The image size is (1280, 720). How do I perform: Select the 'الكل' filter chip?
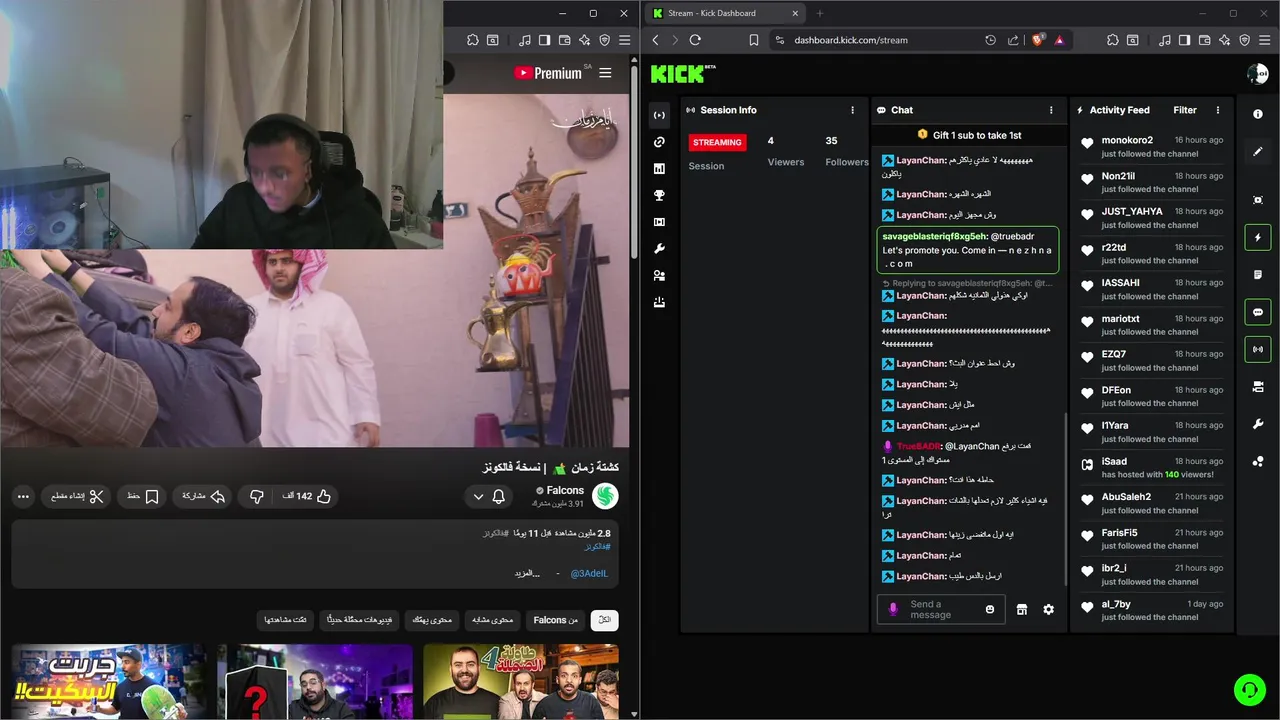pyautogui.click(x=604, y=620)
